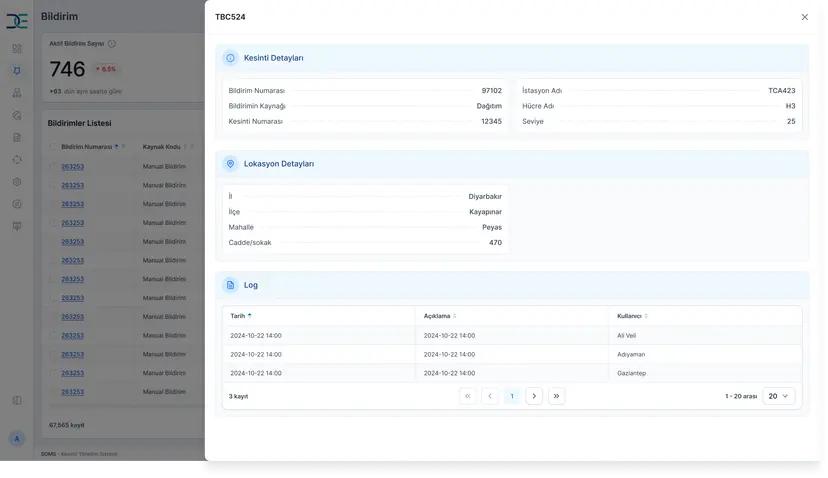This screenshot has width=828, height=478.
Task: Click info icon beside Aktif Bildirim Sayısı
Action: tap(112, 44)
